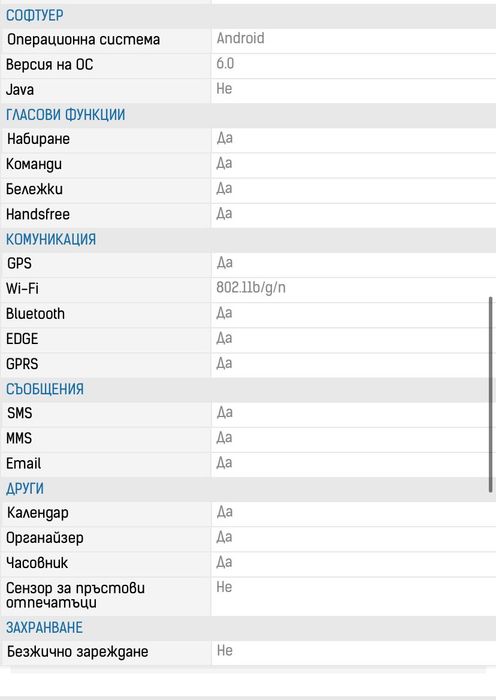Screen dimensions: 496x700
Task: Click the Набиране label
Action: click(38, 139)
